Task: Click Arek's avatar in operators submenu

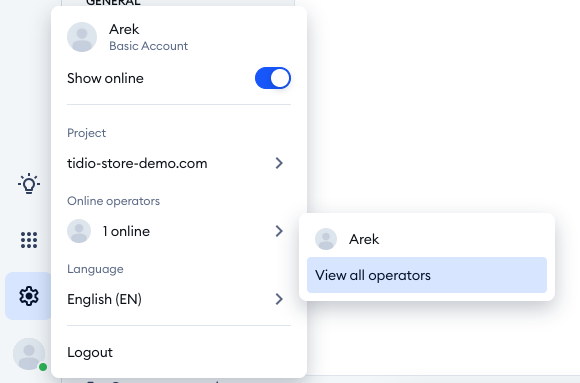Action: click(326, 239)
